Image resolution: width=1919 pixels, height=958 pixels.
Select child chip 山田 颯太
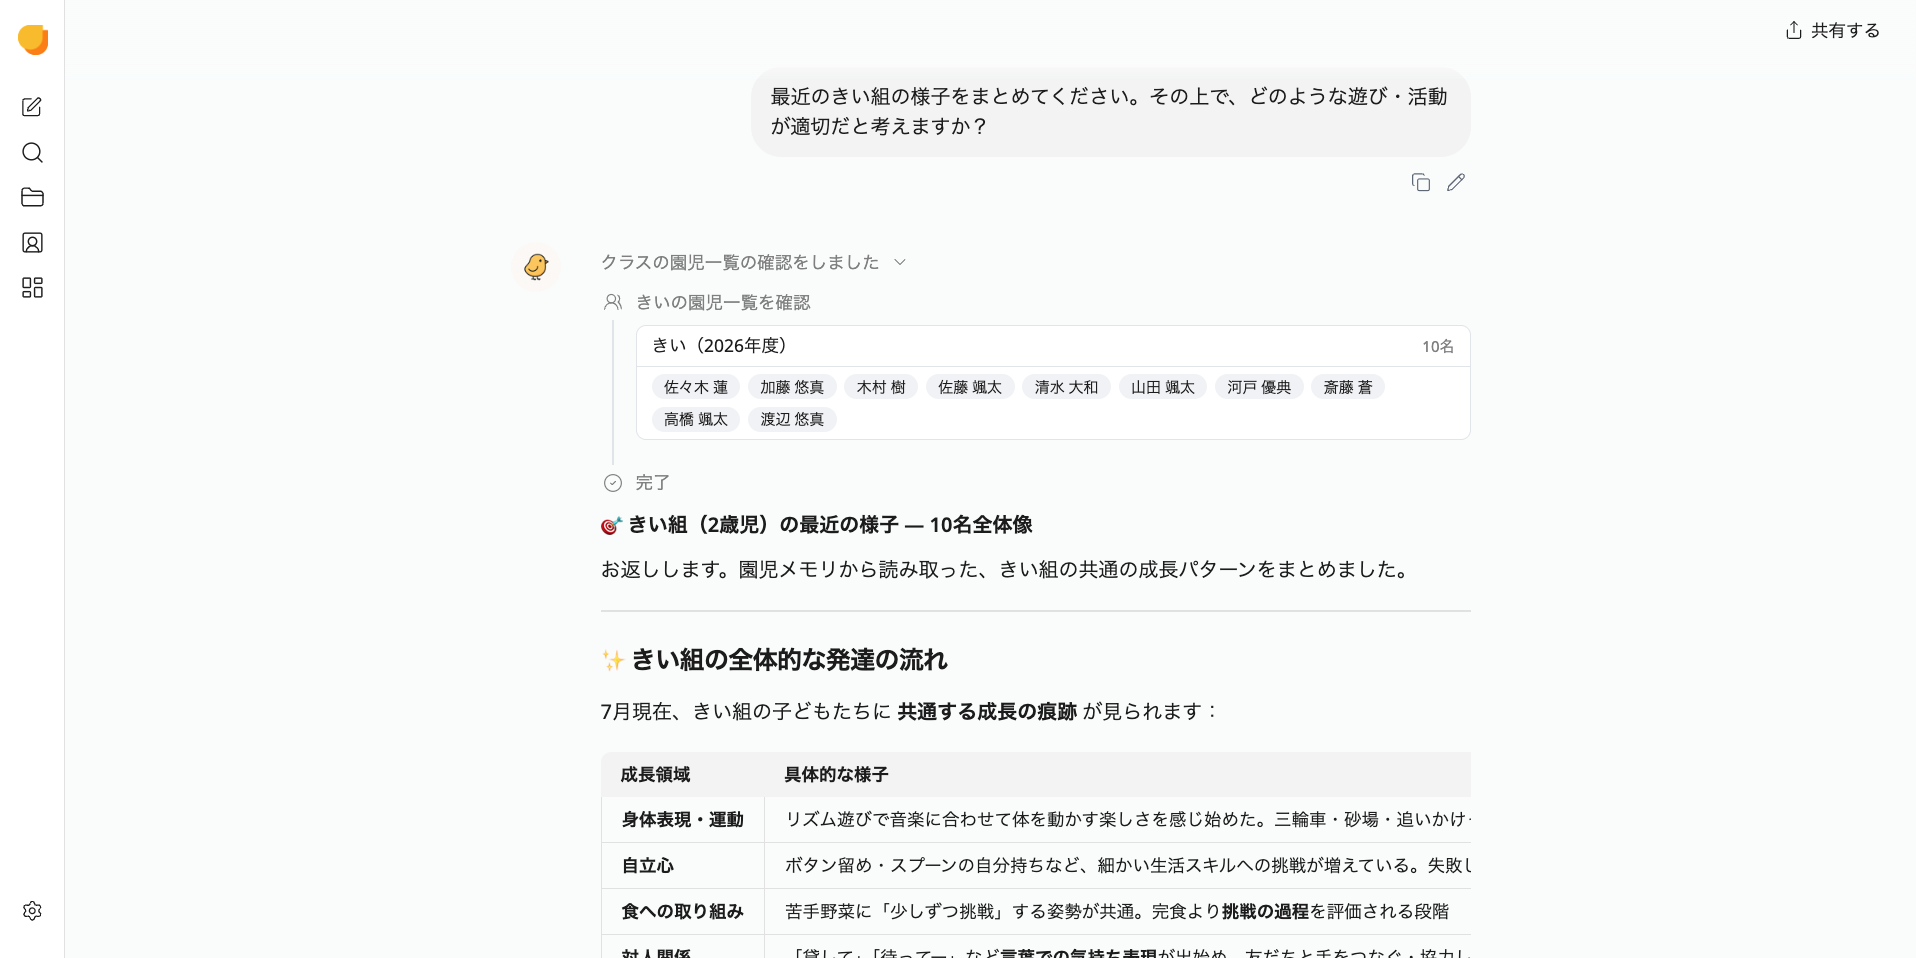[x=1163, y=387]
